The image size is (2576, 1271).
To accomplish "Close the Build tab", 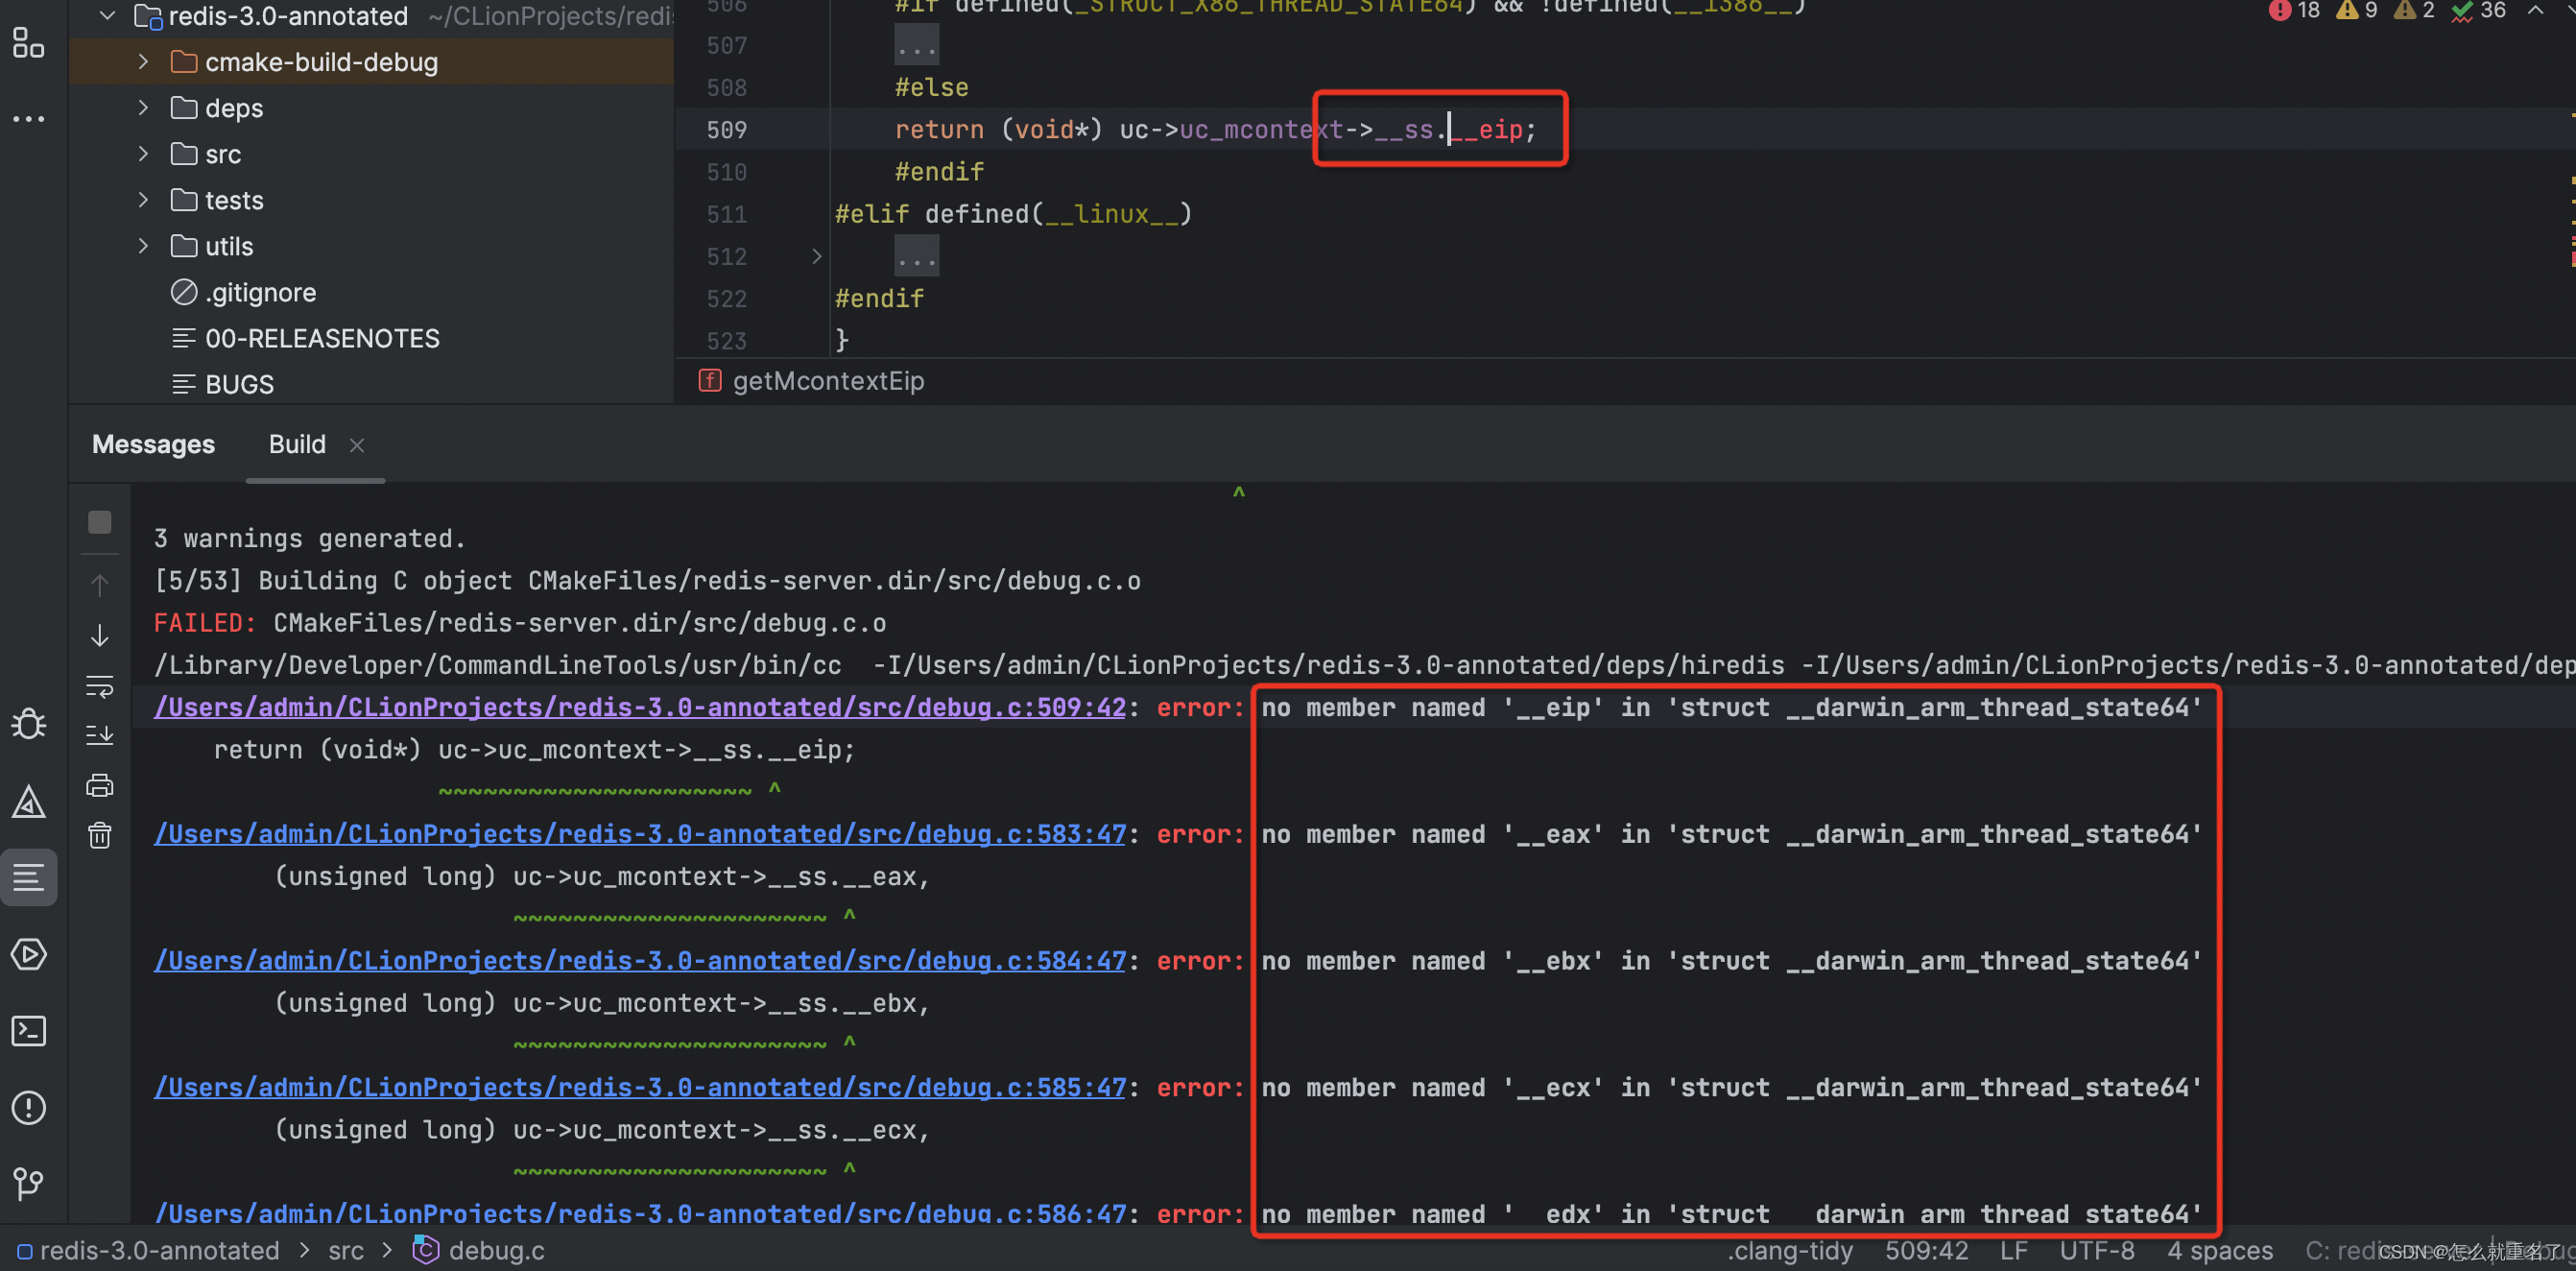I will 357,446.
